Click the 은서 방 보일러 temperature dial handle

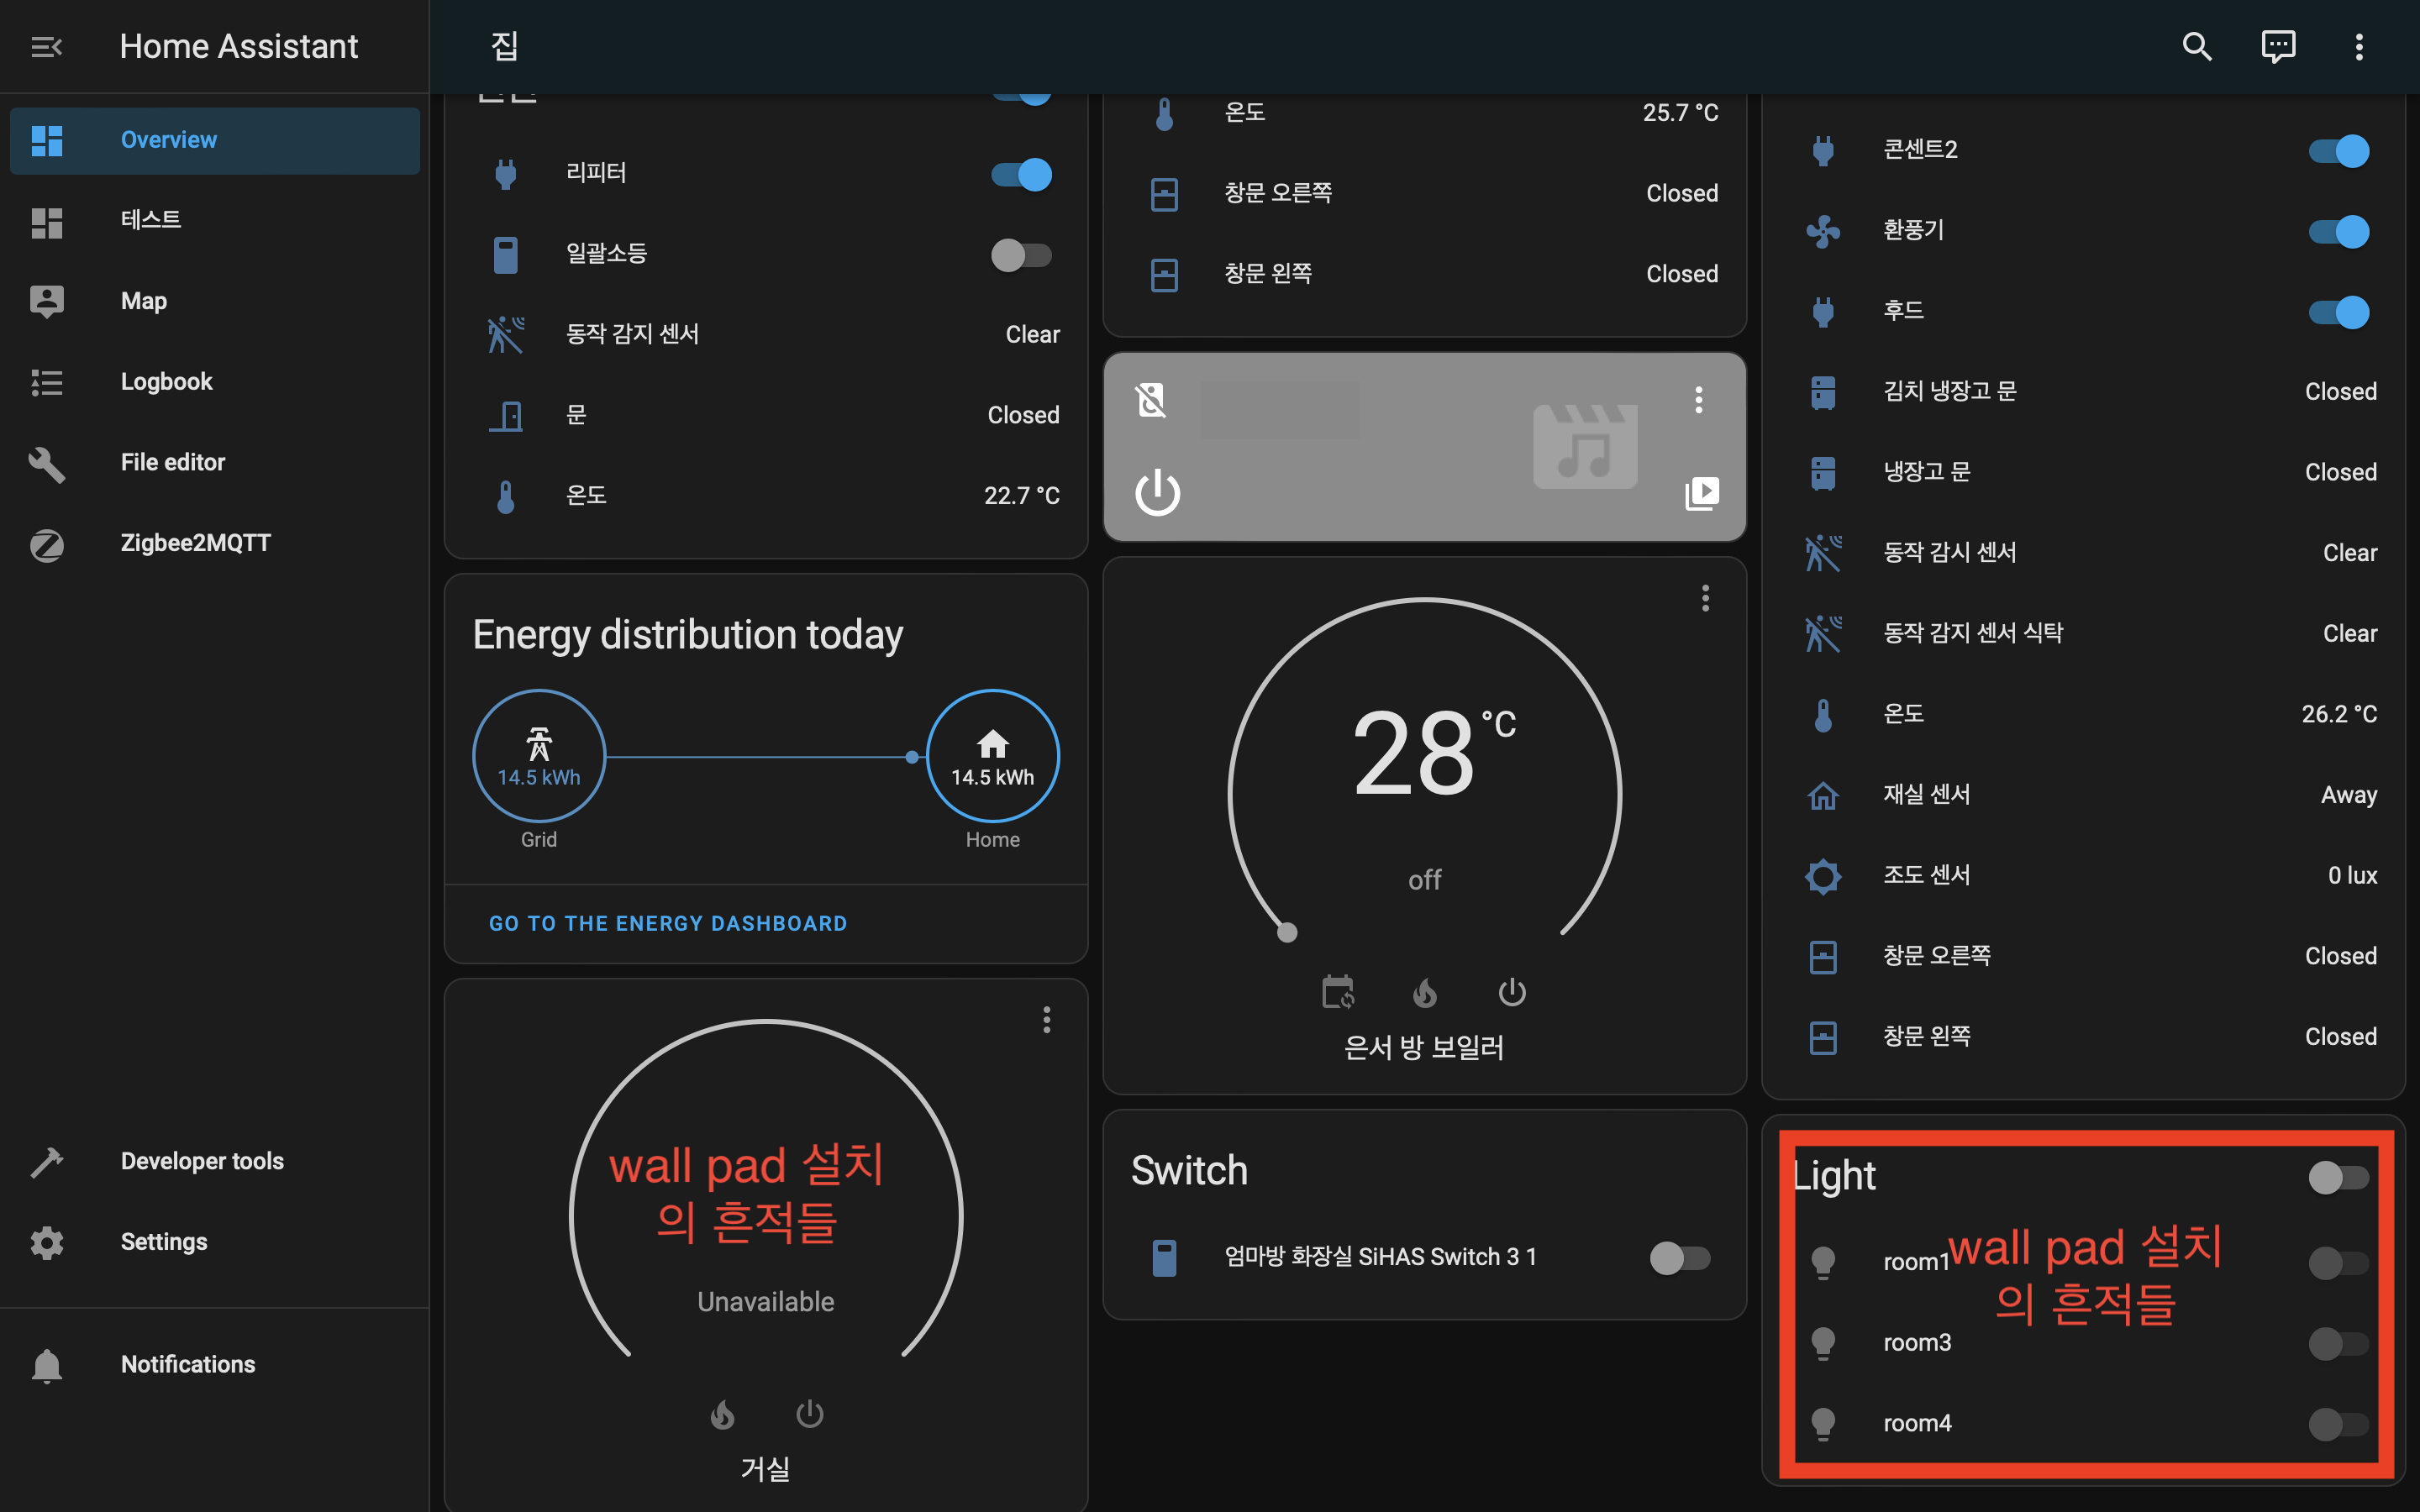point(1287,933)
